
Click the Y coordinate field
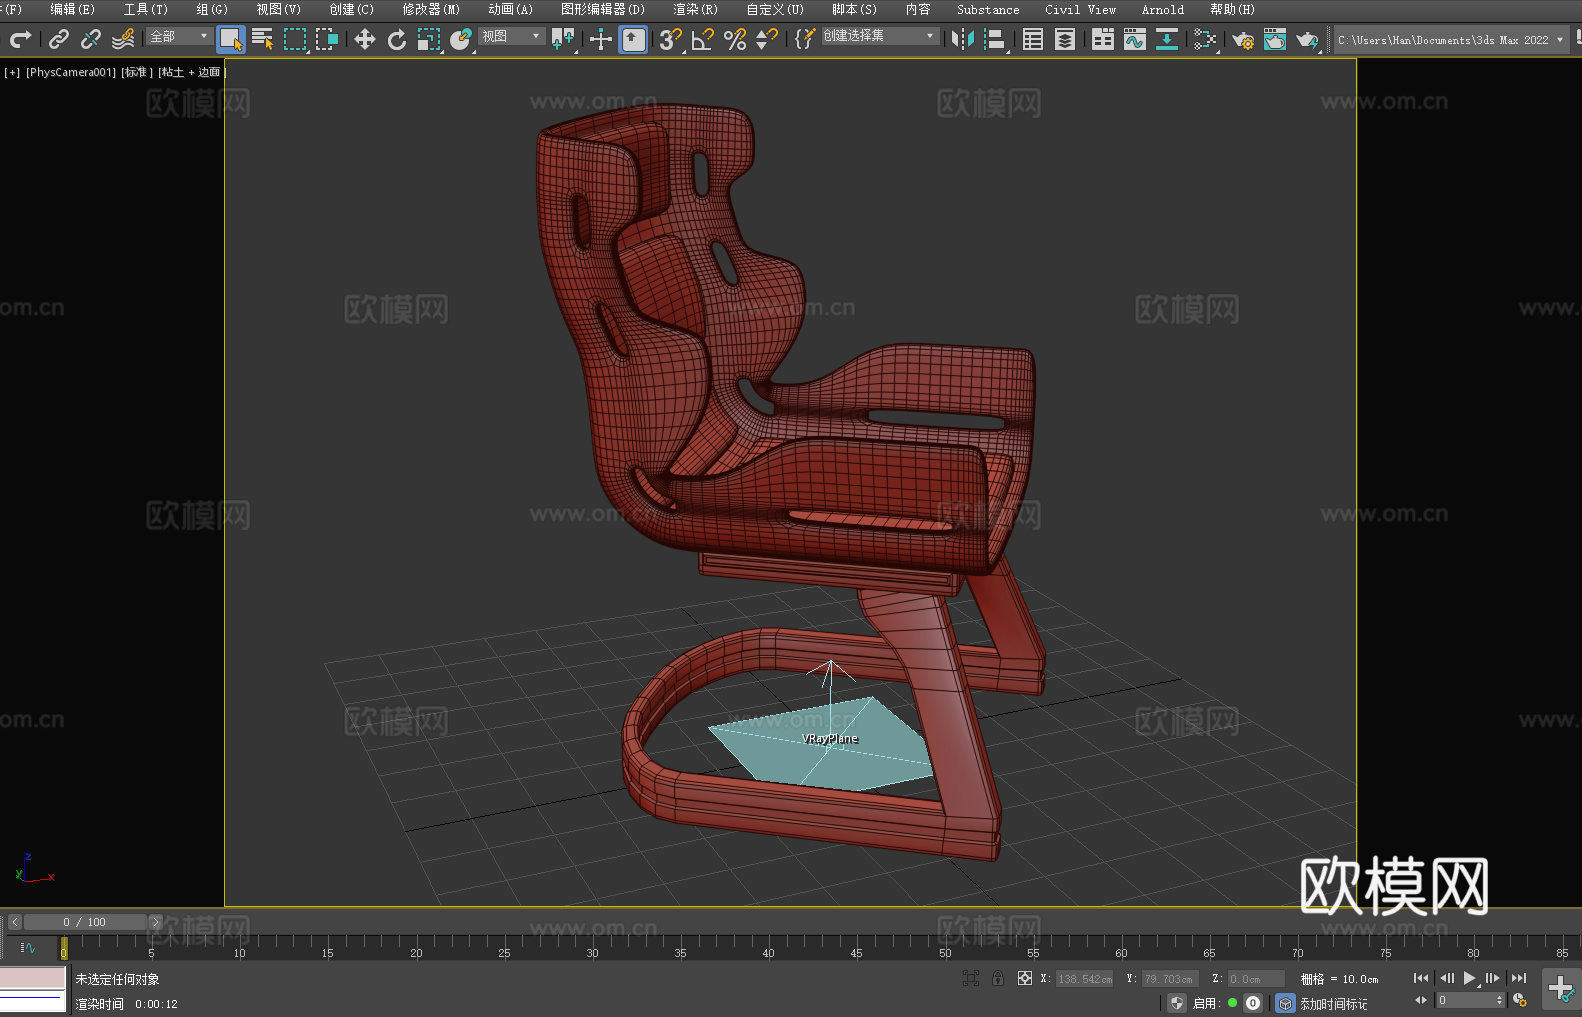[1170, 979]
